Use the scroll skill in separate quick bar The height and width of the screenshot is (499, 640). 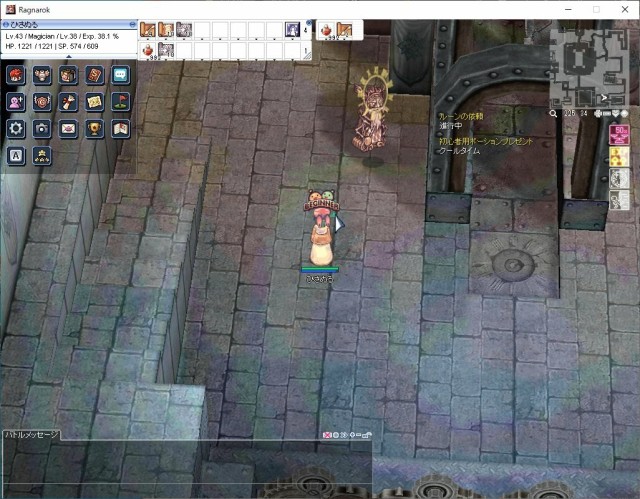click(x=344, y=30)
